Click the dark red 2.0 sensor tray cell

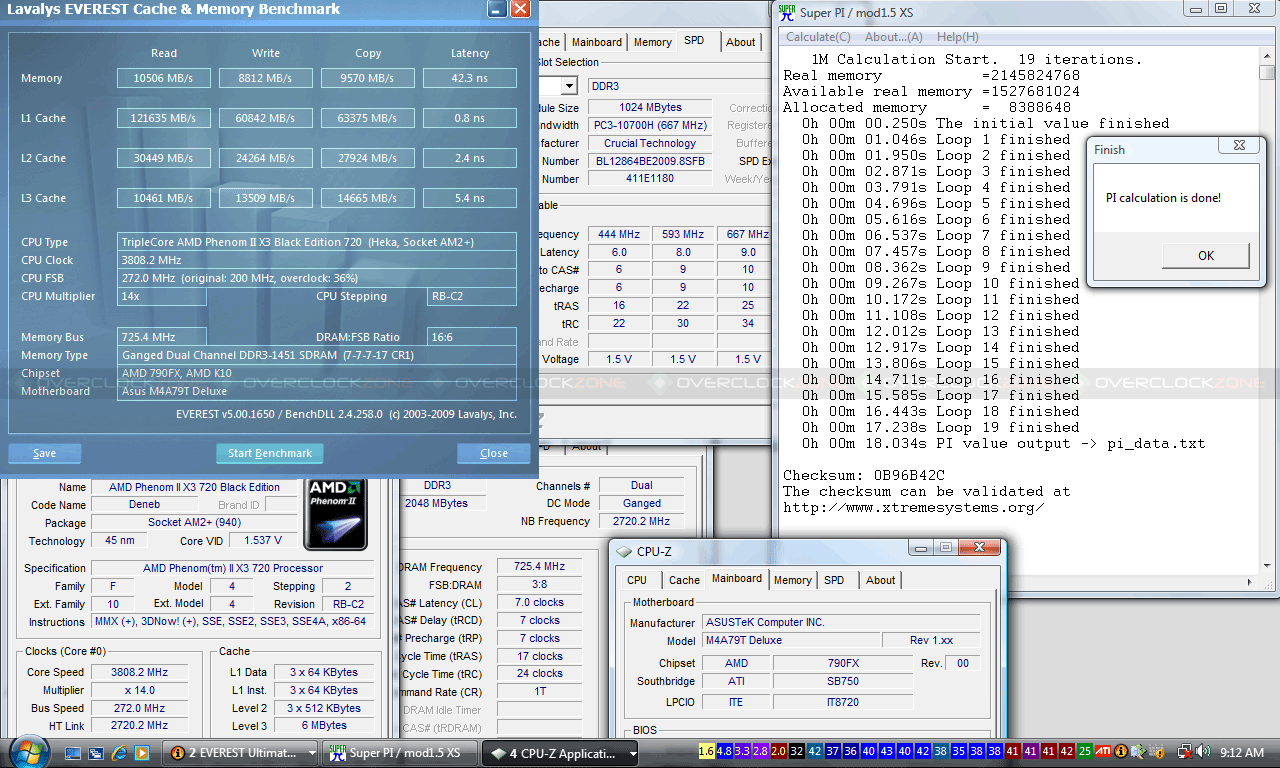778,751
